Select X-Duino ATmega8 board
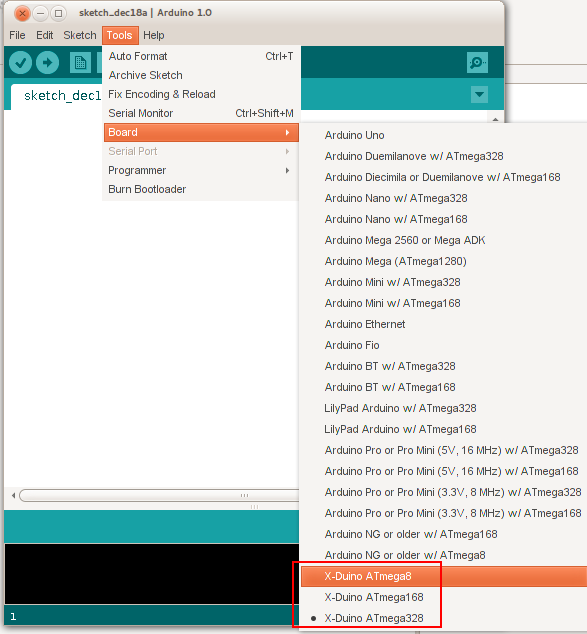This screenshot has height=634, width=587. (x=444, y=577)
